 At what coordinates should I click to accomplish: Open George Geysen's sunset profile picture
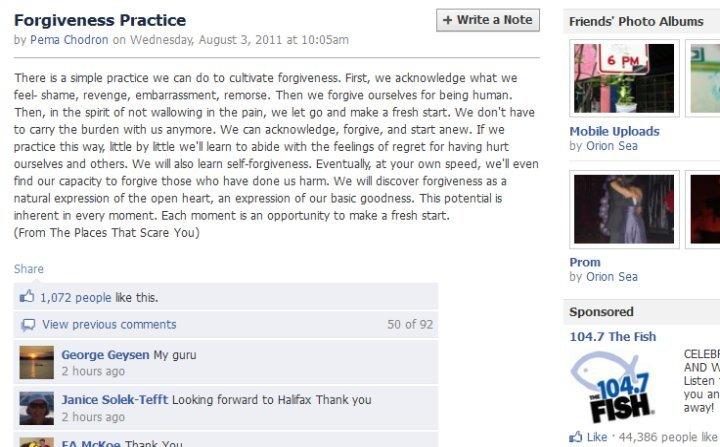click(x=37, y=362)
